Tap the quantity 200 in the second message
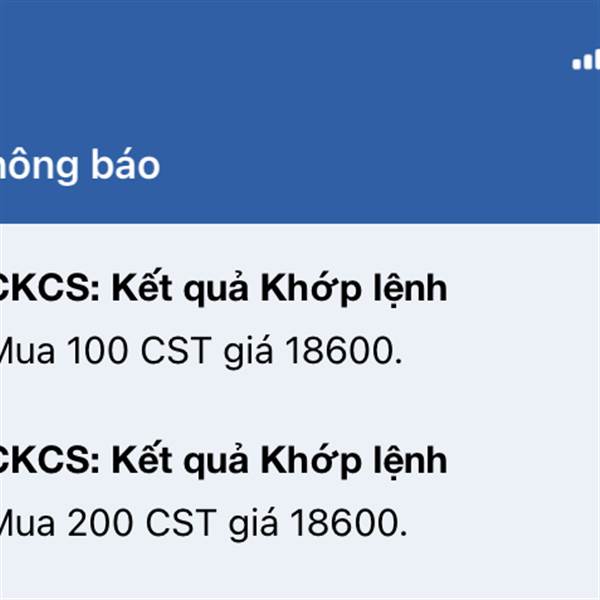 (x=100, y=522)
